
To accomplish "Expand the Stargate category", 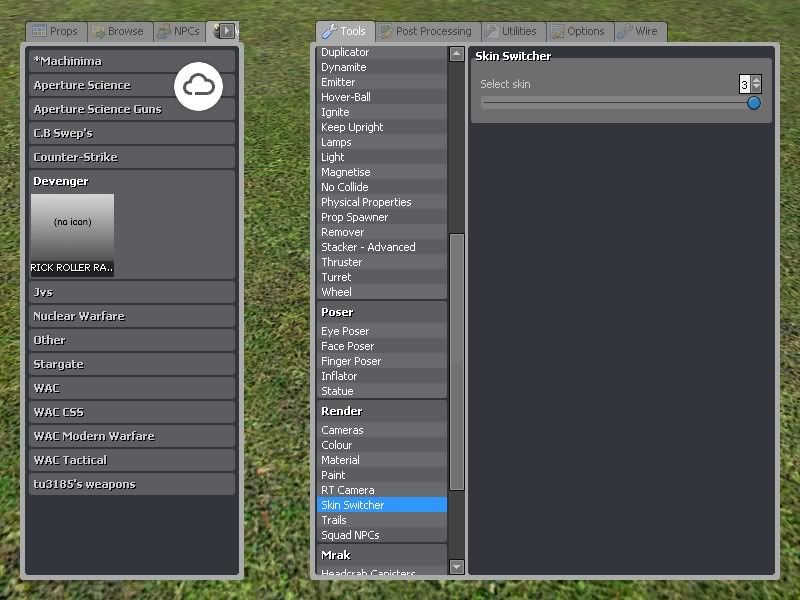I will [x=132, y=364].
